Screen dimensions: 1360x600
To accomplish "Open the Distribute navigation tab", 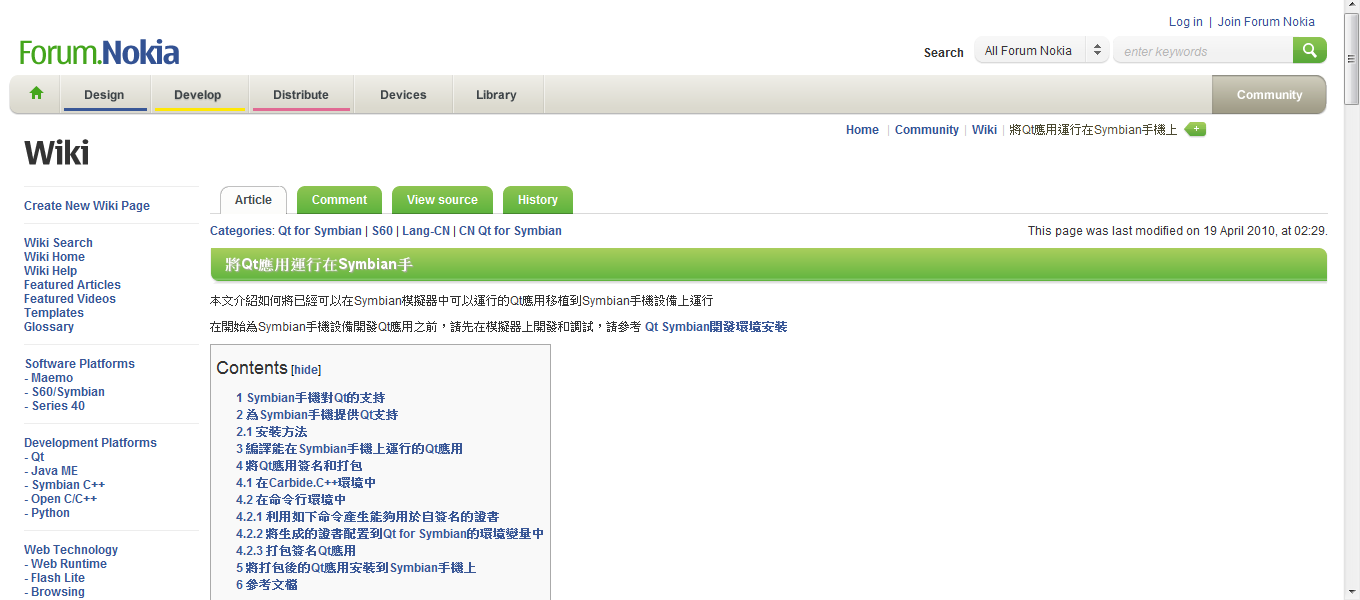I will (x=301, y=95).
